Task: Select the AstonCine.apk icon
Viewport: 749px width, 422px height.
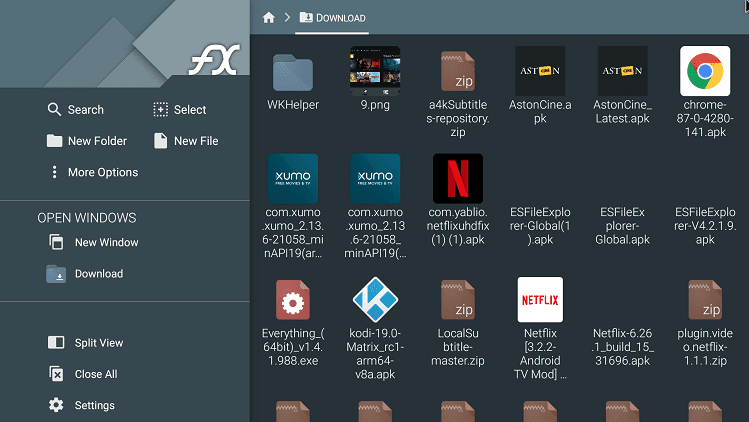Action: pyautogui.click(x=540, y=71)
